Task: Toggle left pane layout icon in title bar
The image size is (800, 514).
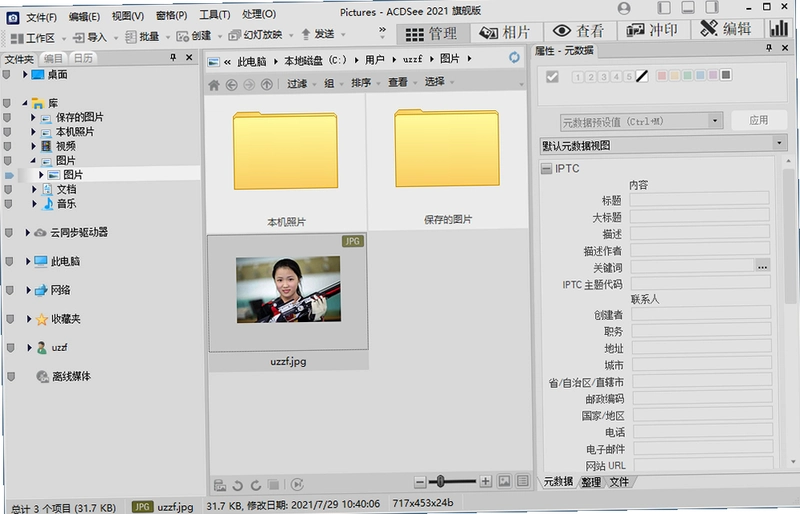Action: [664, 7]
